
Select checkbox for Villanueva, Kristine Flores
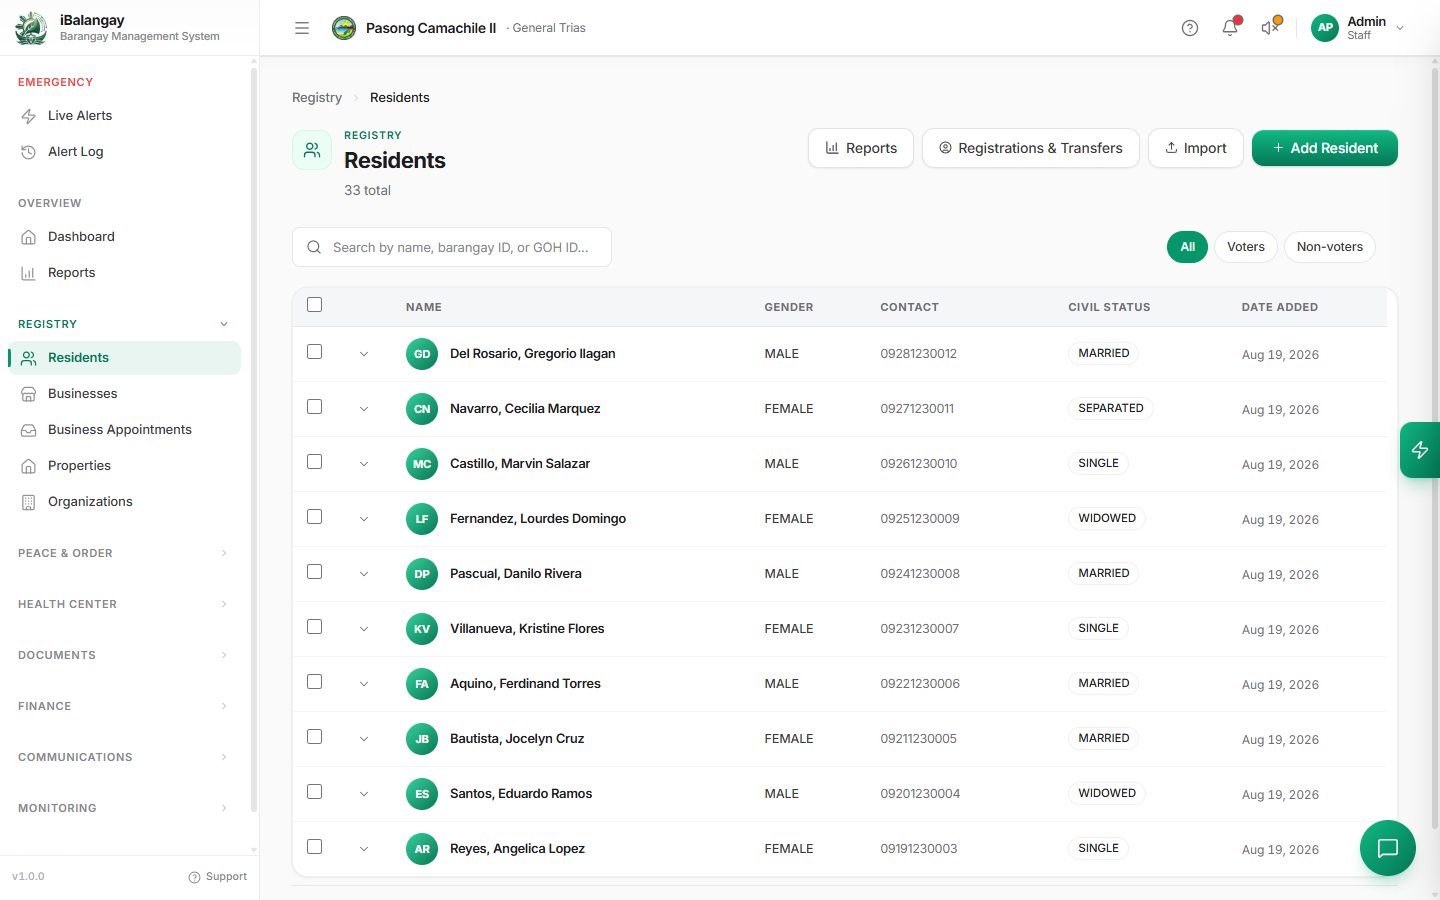(315, 627)
